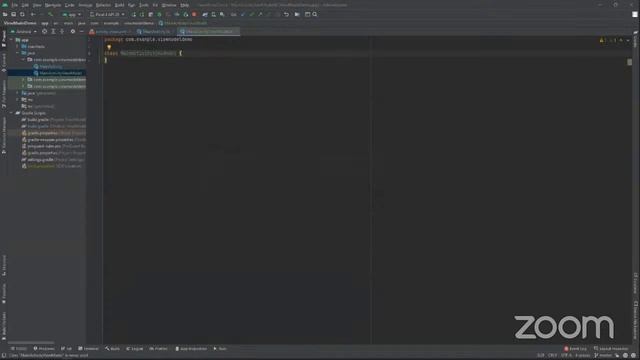Click the Android Studio logo icon
The width and height of the screenshot is (640, 360).
(x=5, y=5)
